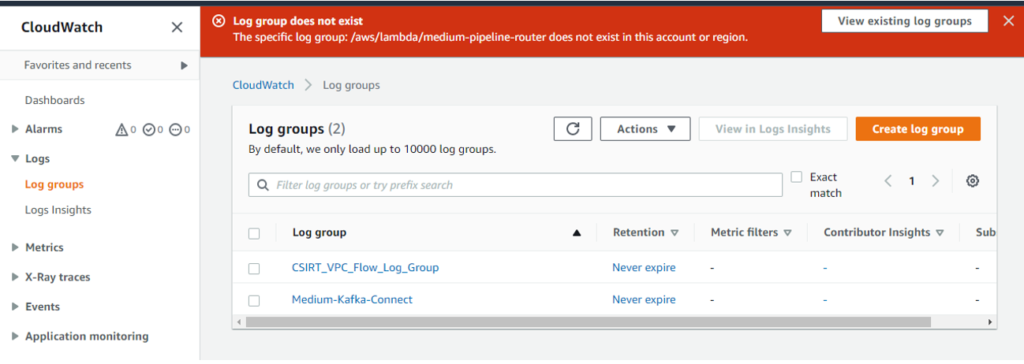Collapse the Logs section
Image resolution: width=1024 pixels, height=364 pixels.
point(15,159)
